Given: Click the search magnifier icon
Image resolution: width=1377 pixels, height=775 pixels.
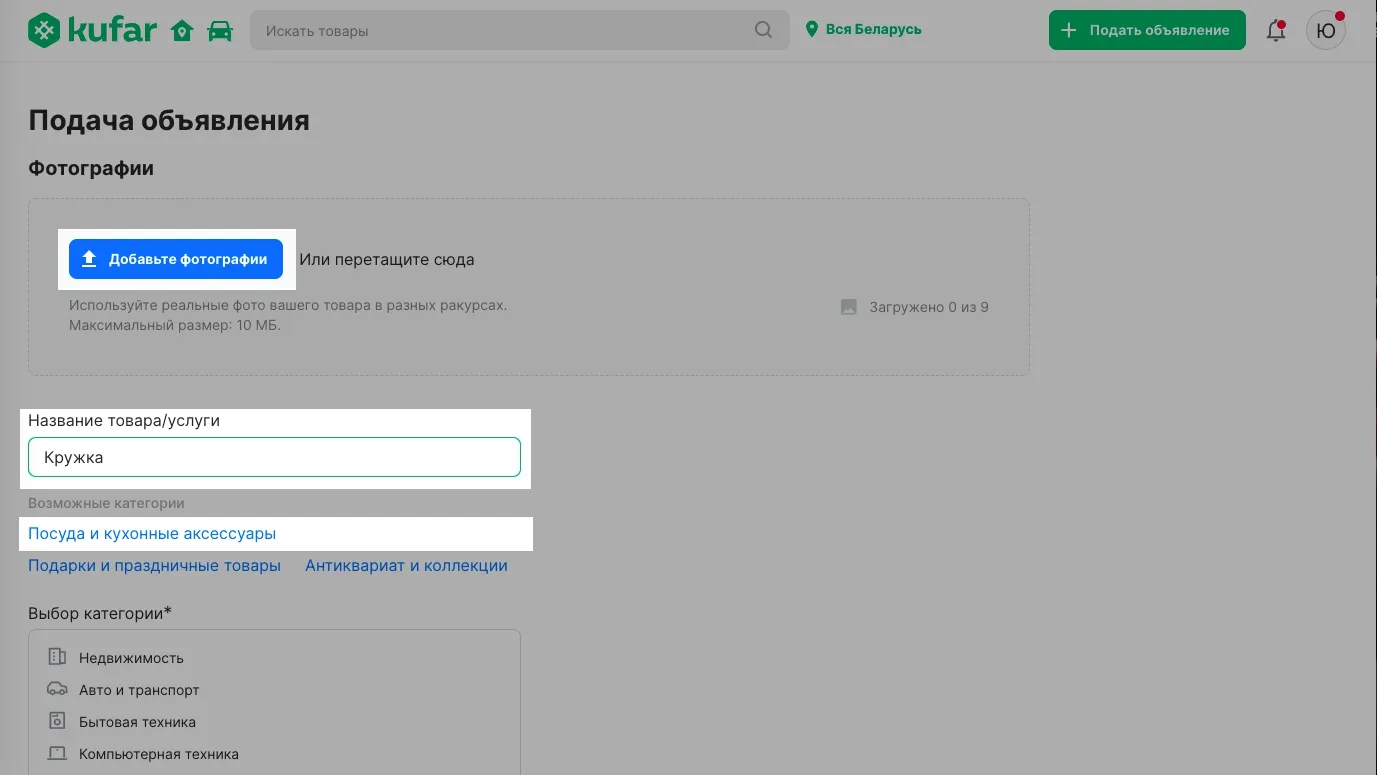Looking at the screenshot, I should 763,30.
